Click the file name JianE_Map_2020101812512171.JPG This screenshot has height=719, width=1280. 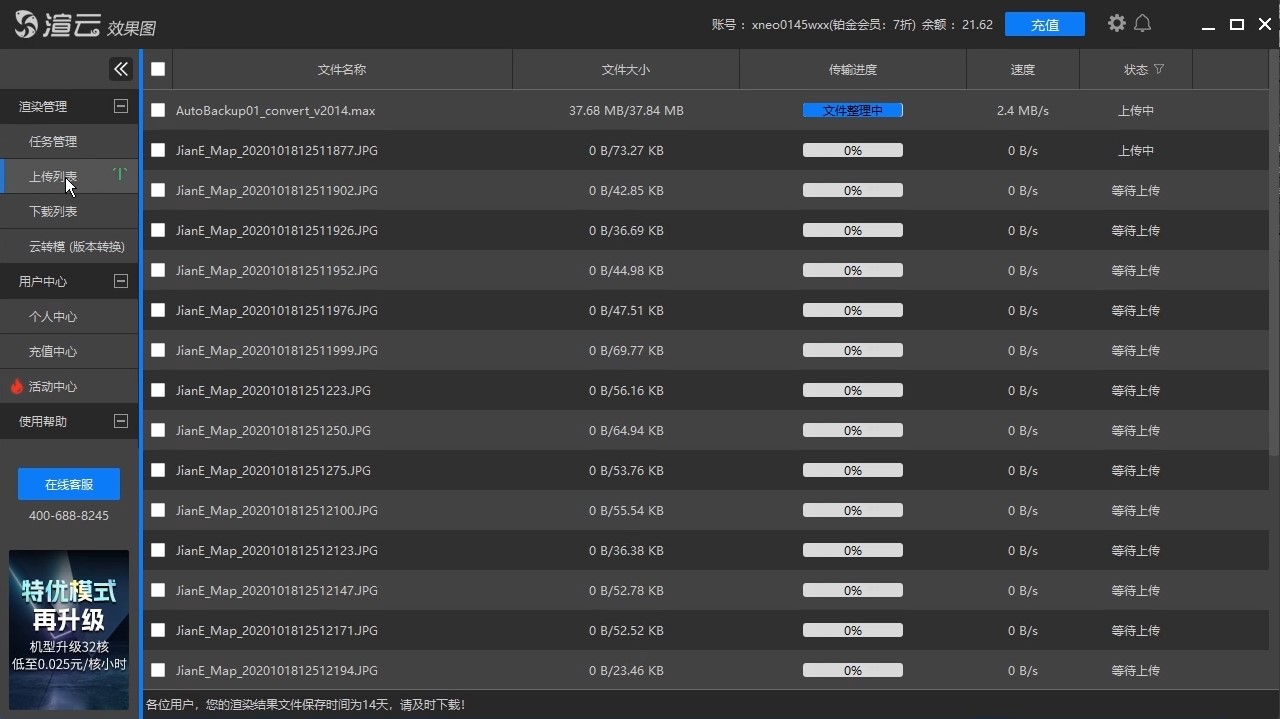pos(277,630)
